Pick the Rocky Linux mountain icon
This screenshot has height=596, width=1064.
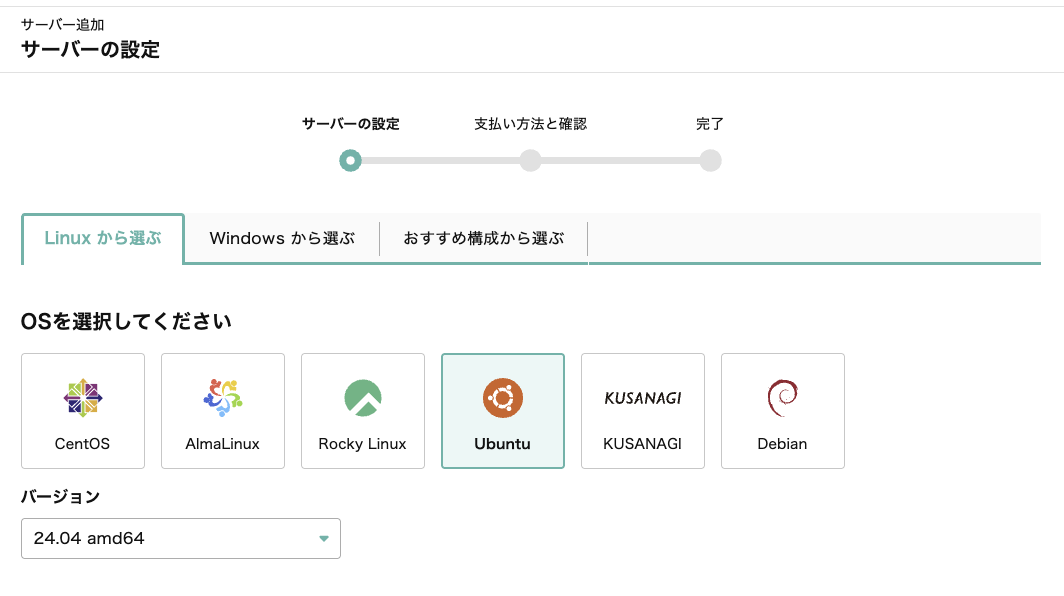point(363,398)
